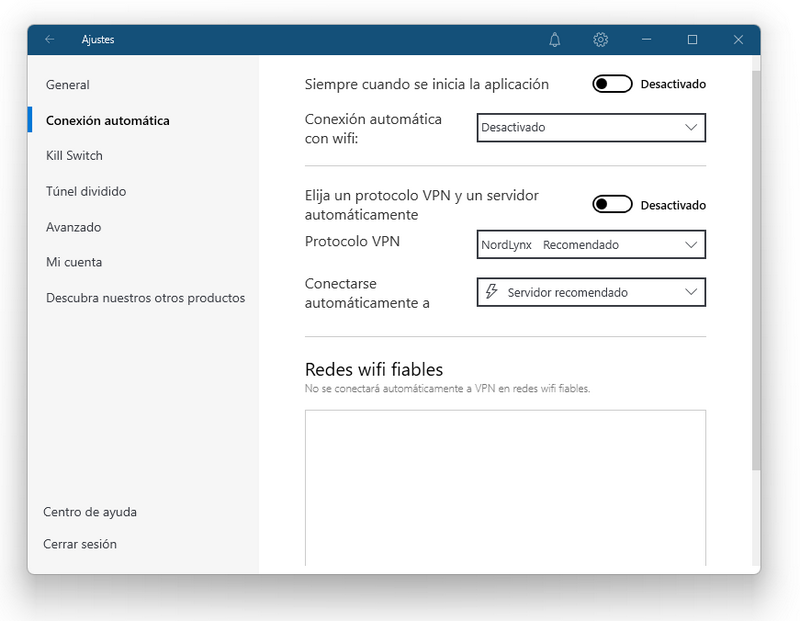Open 'Conexión automática con wifi' dropdown

coord(591,128)
